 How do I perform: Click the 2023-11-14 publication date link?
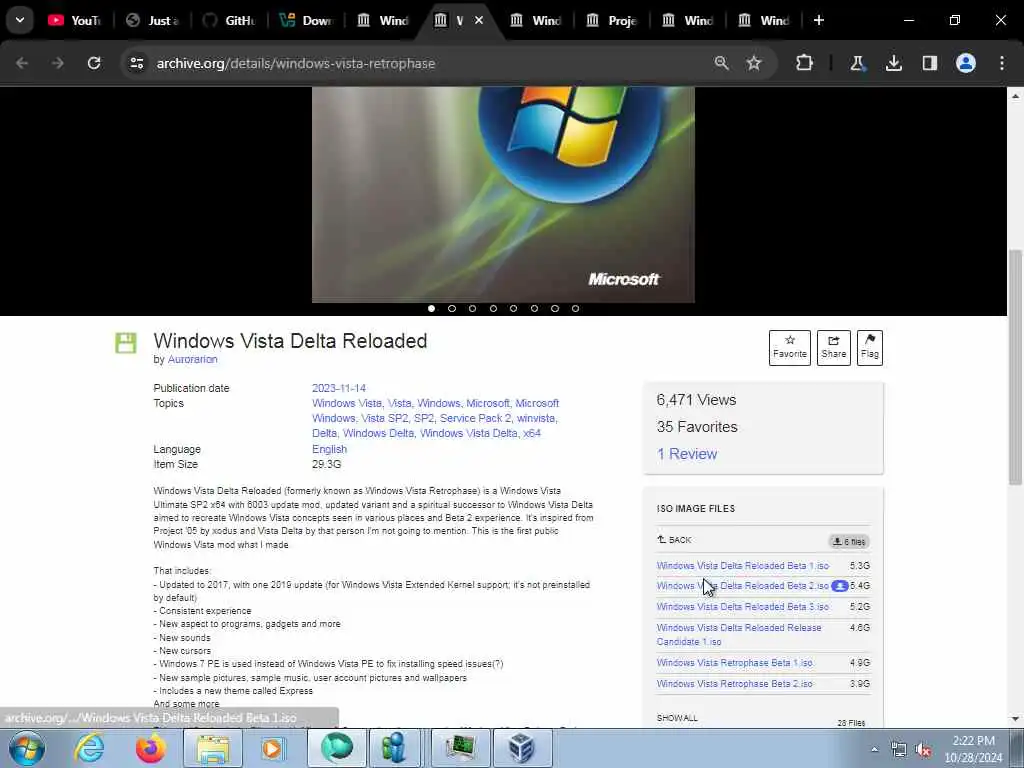(x=339, y=388)
